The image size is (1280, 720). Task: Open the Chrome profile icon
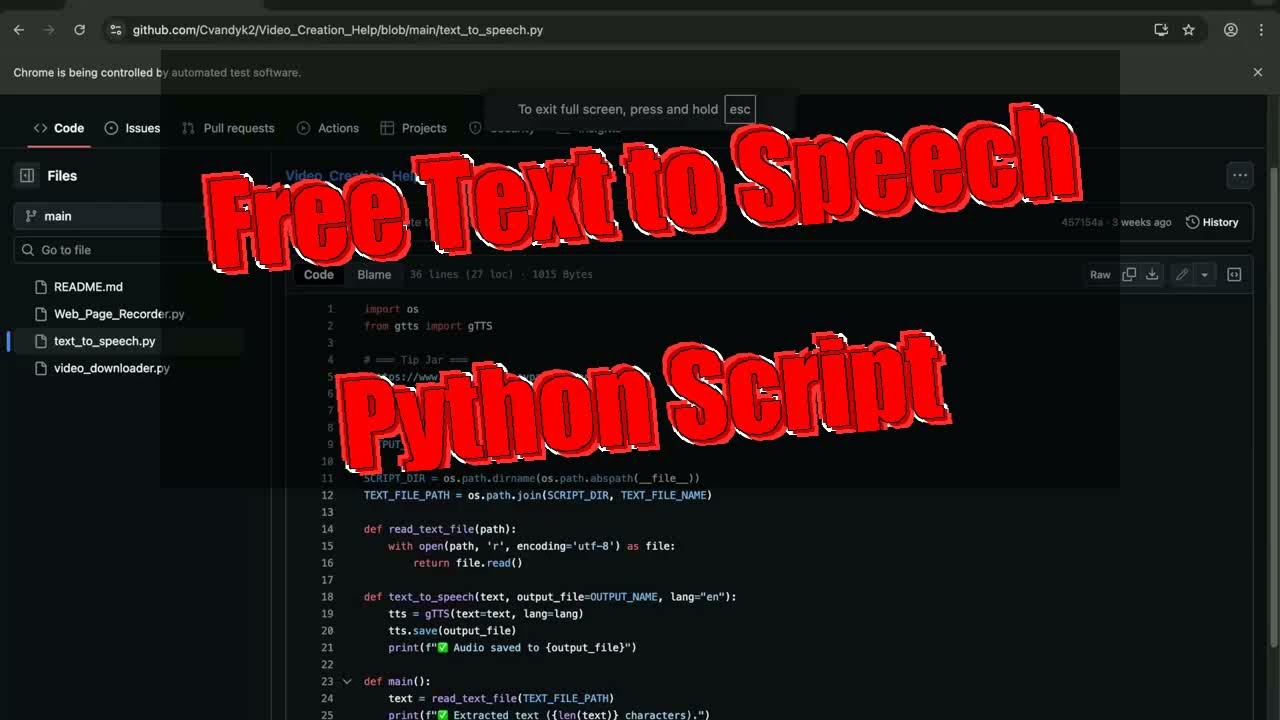click(x=1231, y=30)
